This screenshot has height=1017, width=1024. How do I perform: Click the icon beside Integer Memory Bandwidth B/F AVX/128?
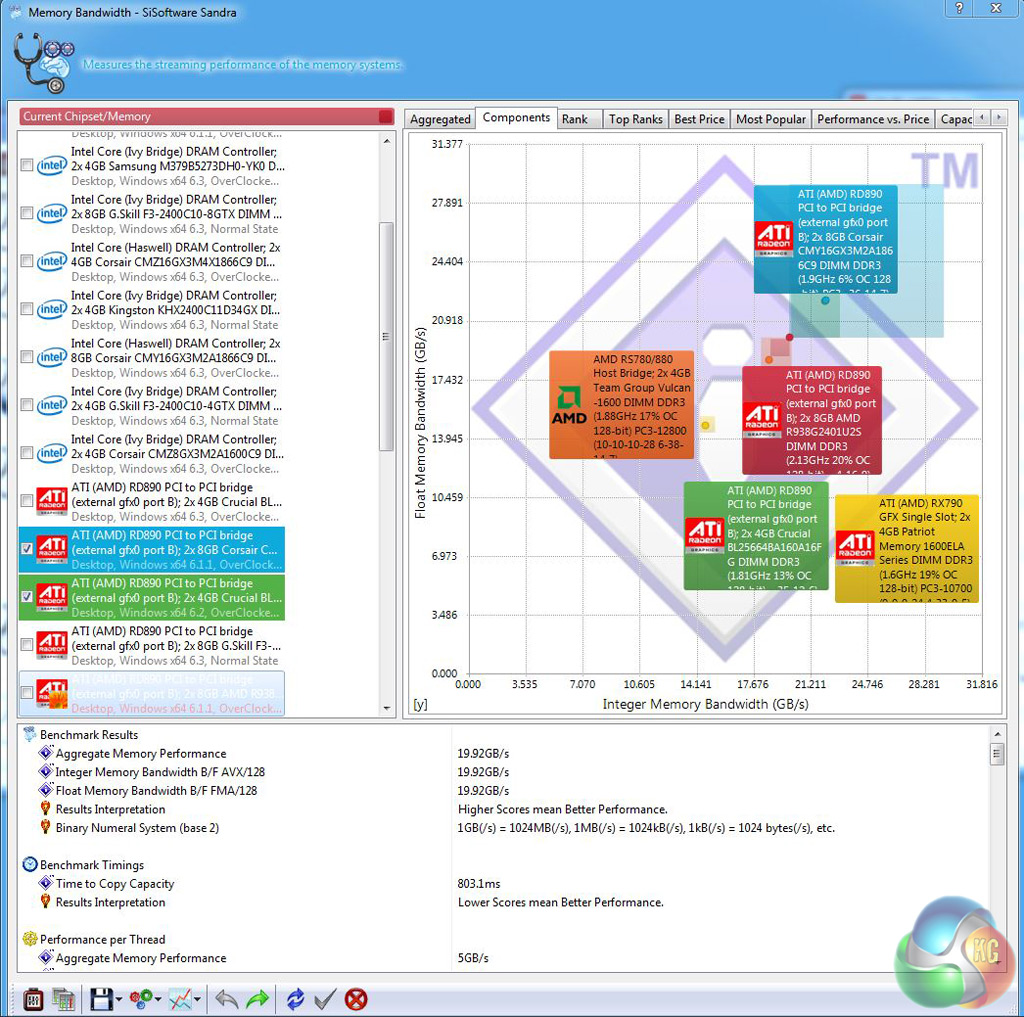click(x=46, y=771)
